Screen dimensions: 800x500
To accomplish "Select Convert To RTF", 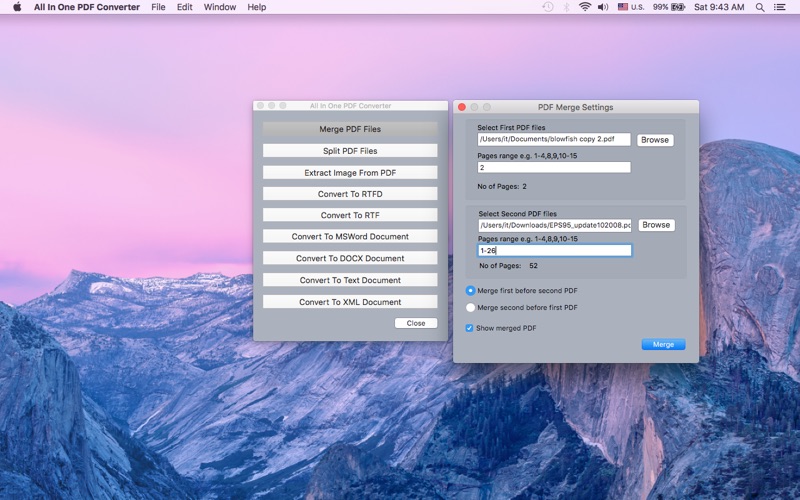I will pos(350,215).
